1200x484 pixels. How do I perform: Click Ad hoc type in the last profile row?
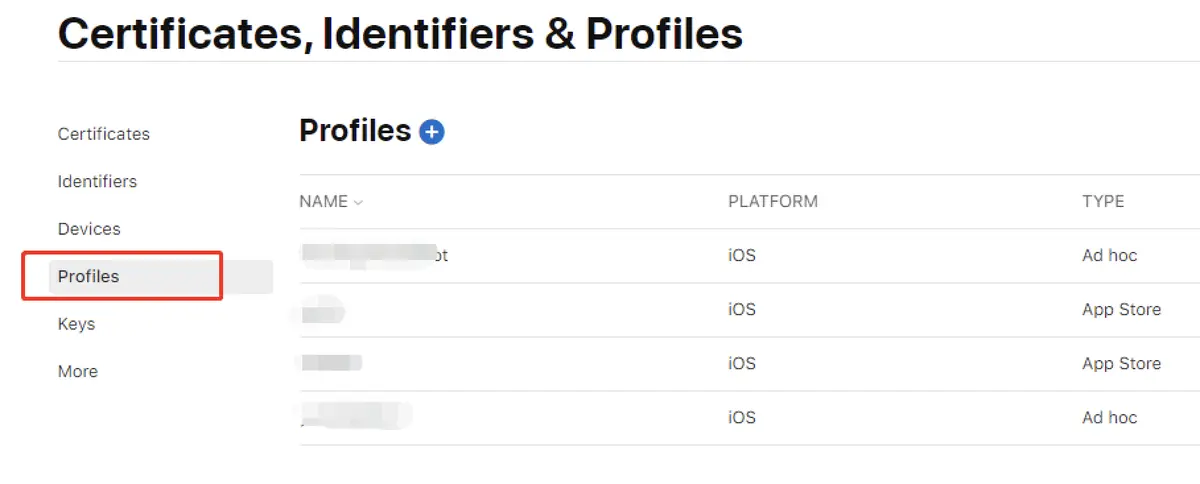tap(1109, 417)
